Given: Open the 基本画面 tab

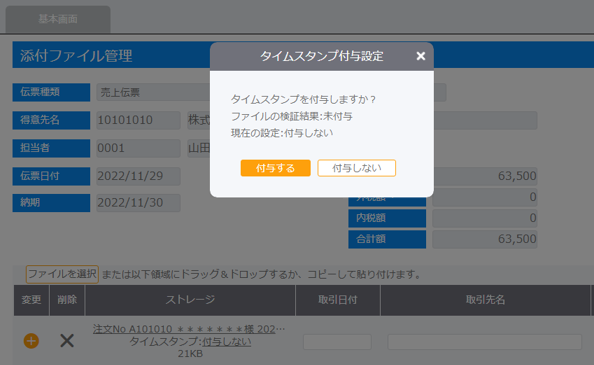Looking at the screenshot, I should point(58,19).
